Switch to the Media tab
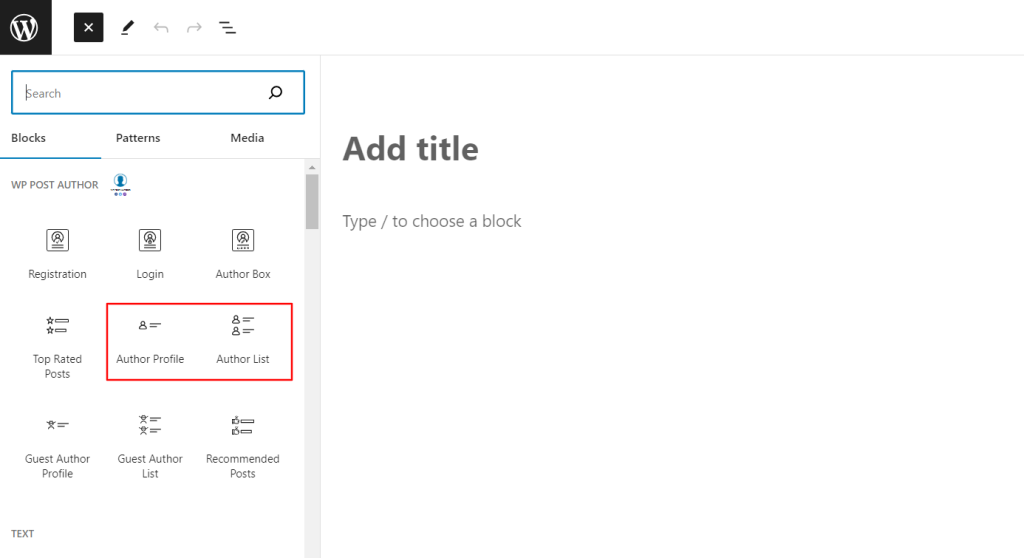The width and height of the screenshot is (1024, 558). pos(247,138)
